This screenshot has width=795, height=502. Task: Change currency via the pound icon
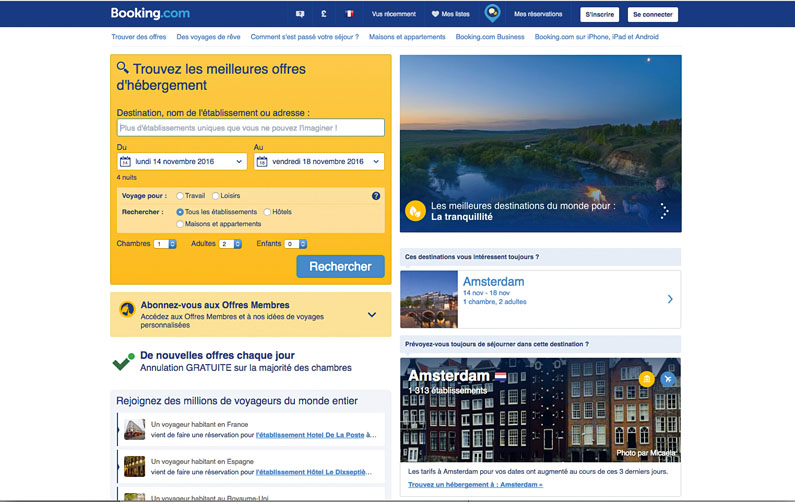coord(323,14)
